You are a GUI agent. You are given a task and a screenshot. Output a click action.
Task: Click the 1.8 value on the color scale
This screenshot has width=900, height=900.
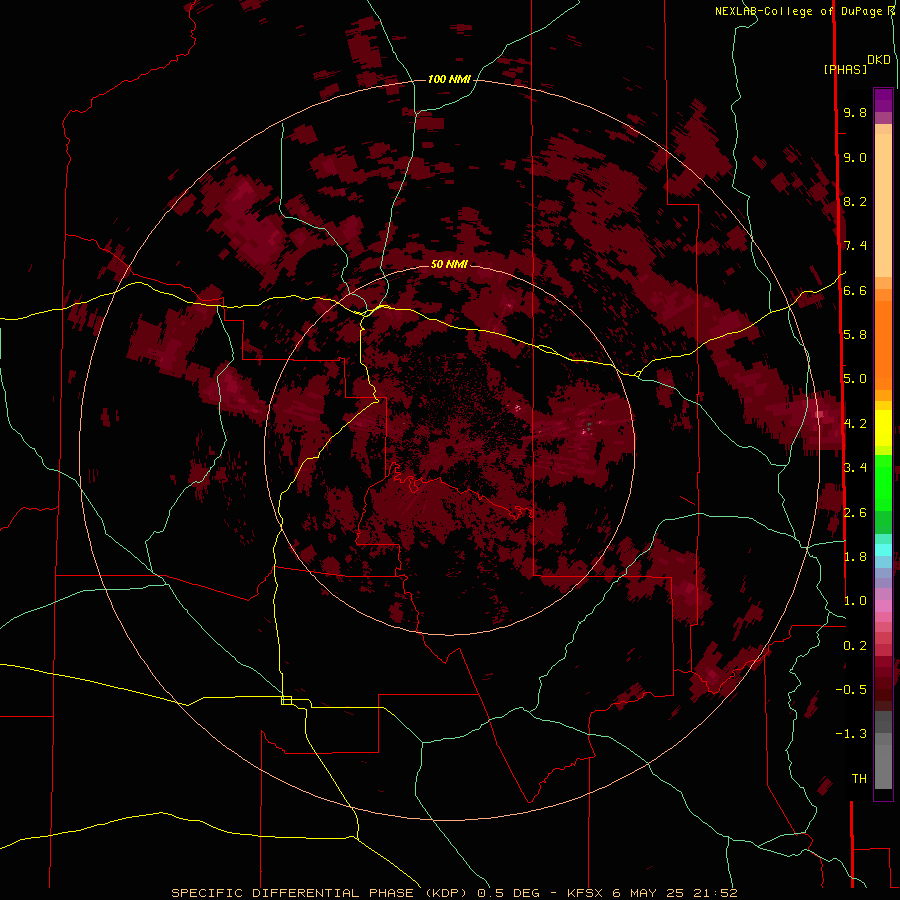click(x=855, y=556)
